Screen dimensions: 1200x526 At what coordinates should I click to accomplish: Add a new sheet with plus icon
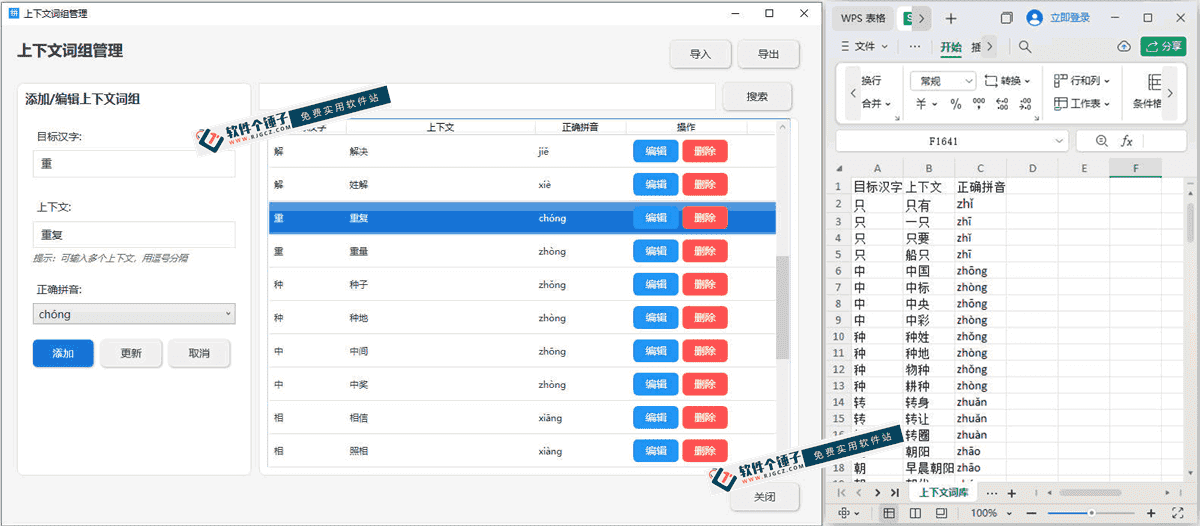tap(1012, 493)
